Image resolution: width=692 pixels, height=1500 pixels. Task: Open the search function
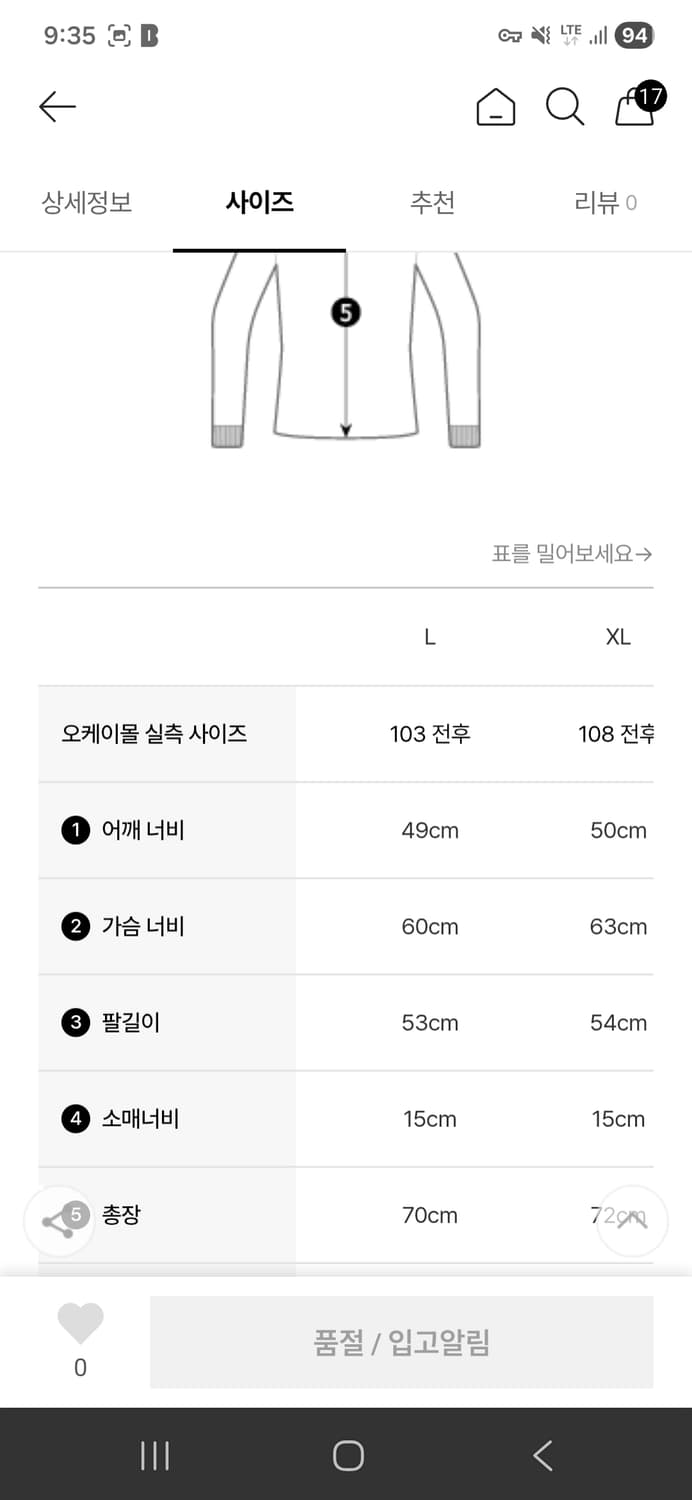click(x=565, y=107)
